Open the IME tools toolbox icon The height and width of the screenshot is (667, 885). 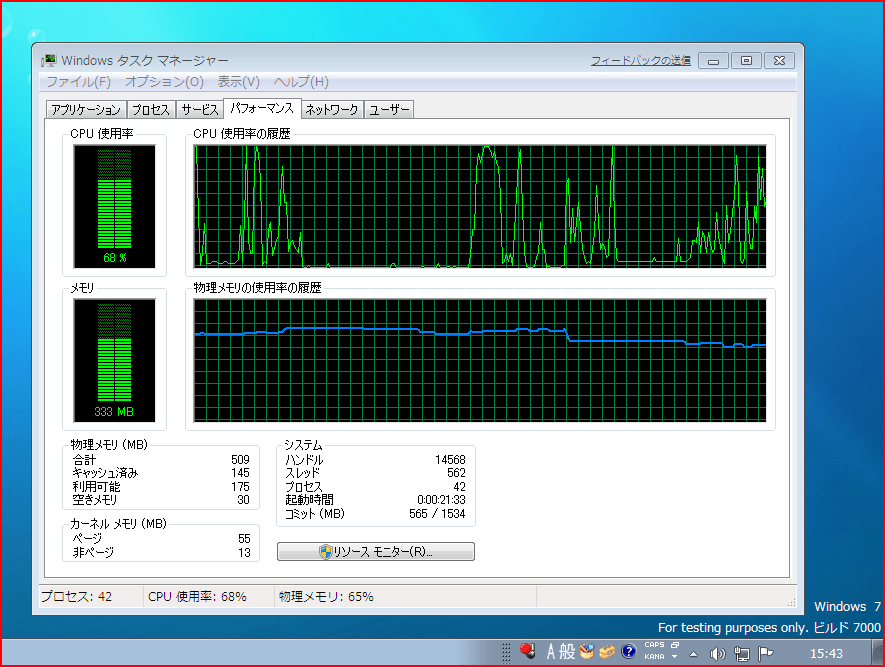coord(607,652)
